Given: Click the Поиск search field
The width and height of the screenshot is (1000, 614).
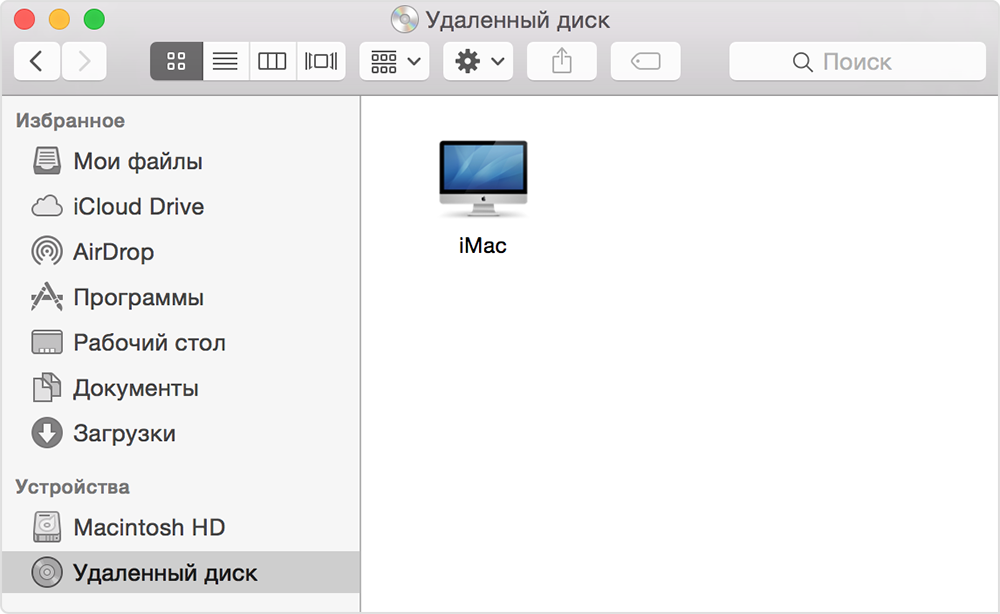Looking at the screenshot, I should point(857,61).
